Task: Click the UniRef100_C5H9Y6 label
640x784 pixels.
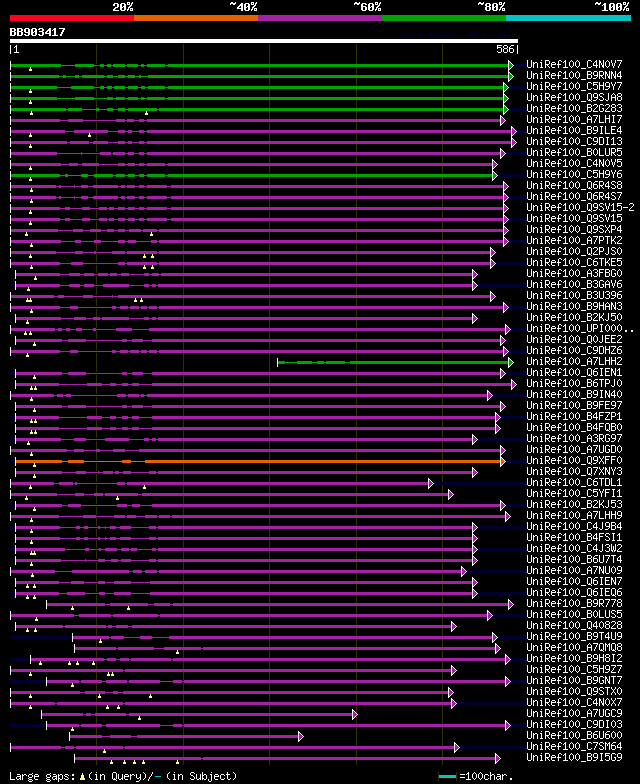Action: [574, 174]
